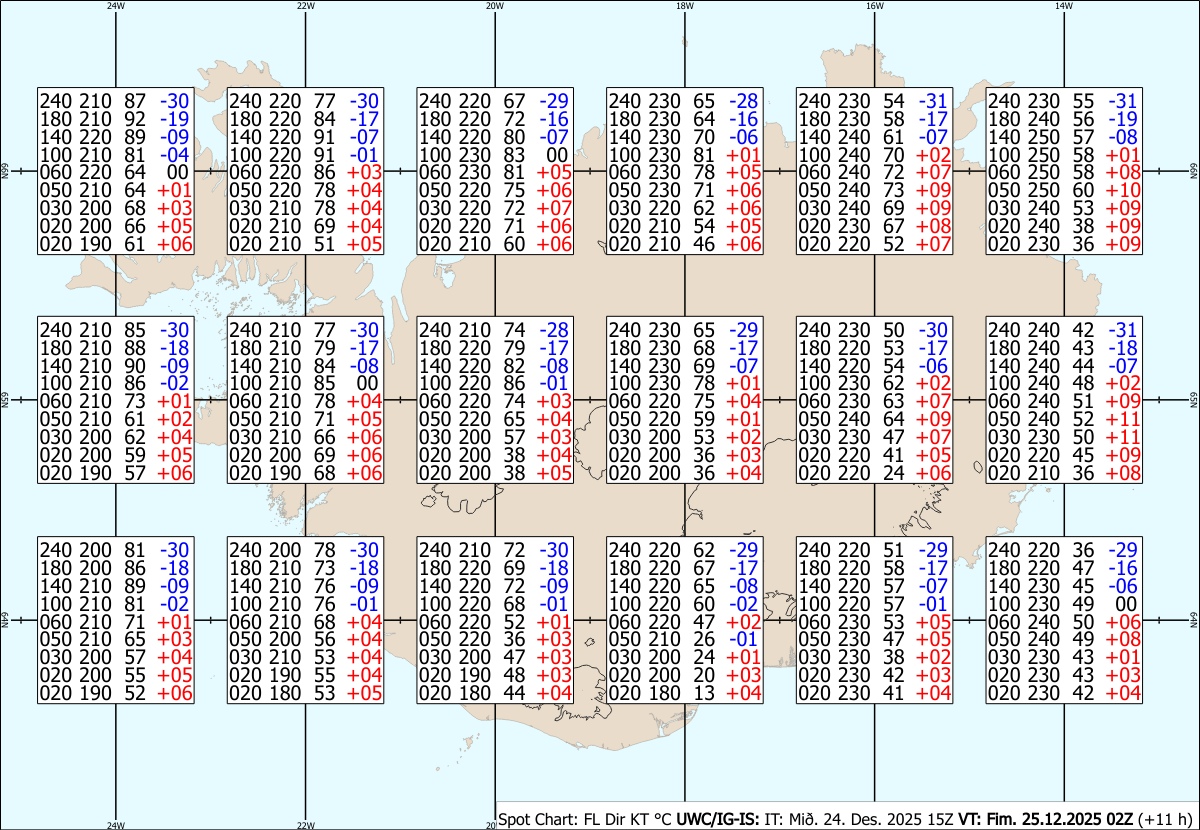
Task: Click the data box starting 240 220 36 -29
Action: point(1064,620)
